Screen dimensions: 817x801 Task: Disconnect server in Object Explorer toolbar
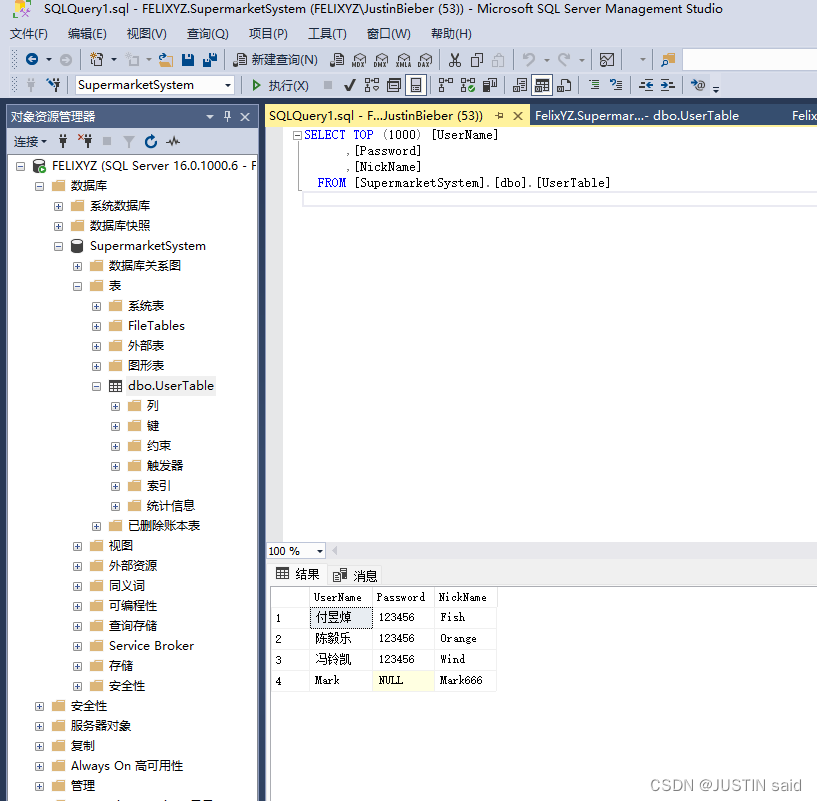[85, 141]
